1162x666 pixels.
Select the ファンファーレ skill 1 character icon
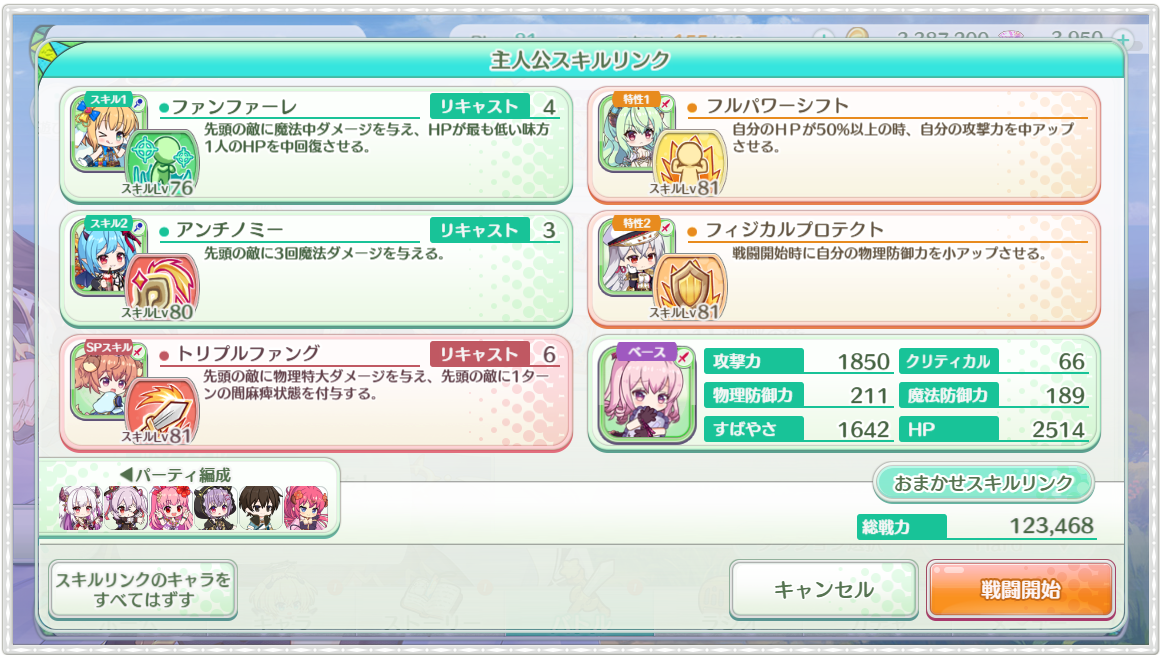click(106, 133)
